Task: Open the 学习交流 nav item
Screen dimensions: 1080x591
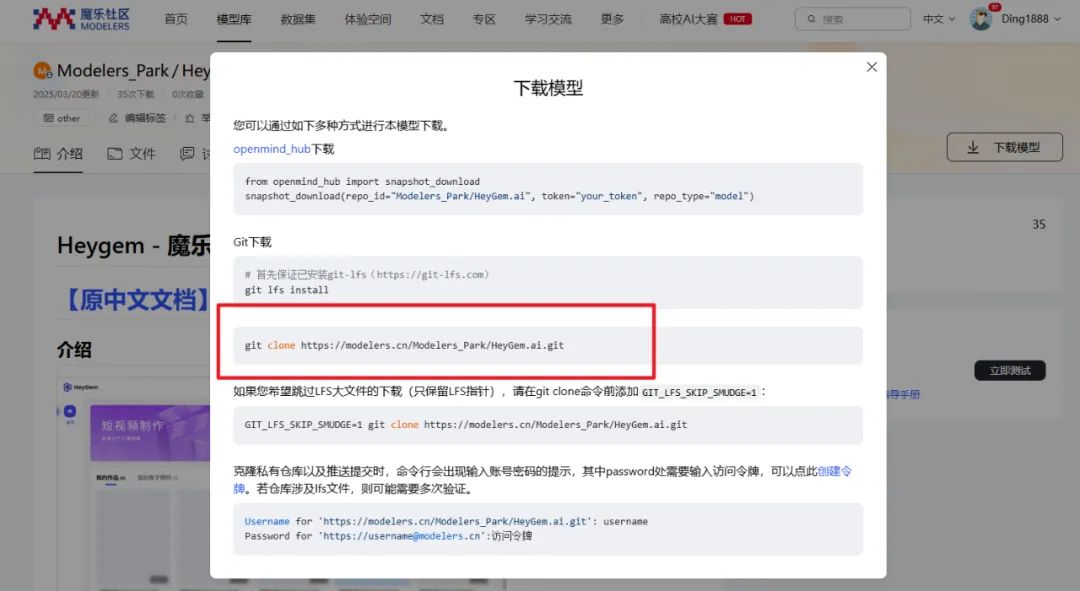Action: click(548, 19)
